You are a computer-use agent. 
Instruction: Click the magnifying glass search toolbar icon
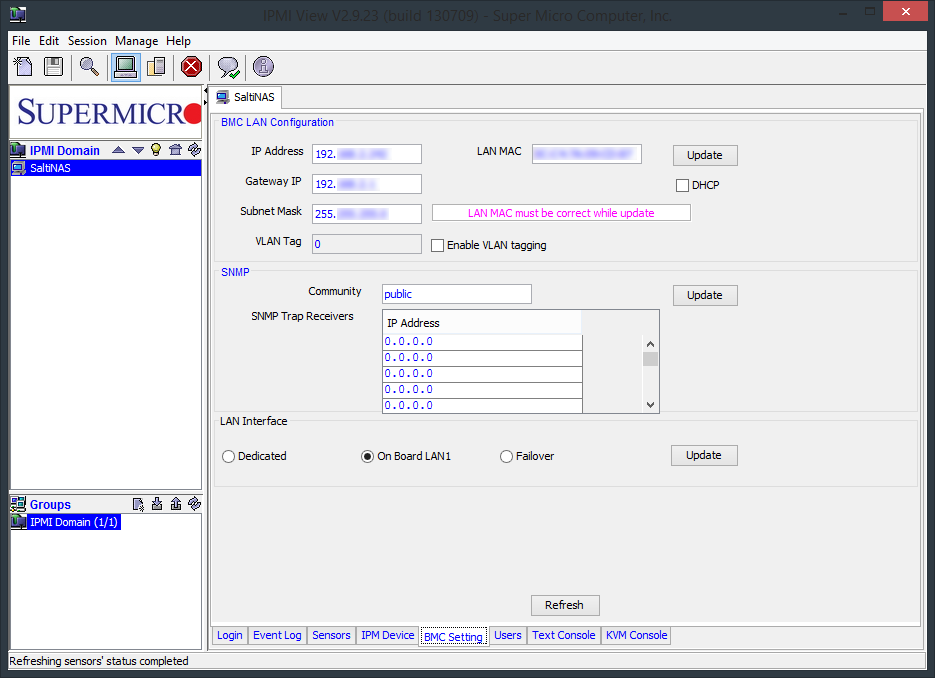(89, 66)
